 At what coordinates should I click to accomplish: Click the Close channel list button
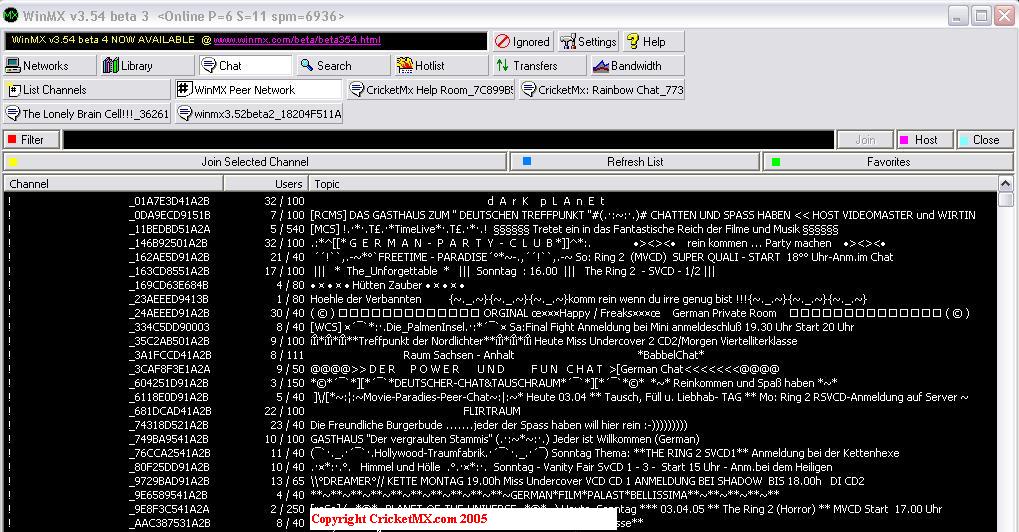point(985,140)
